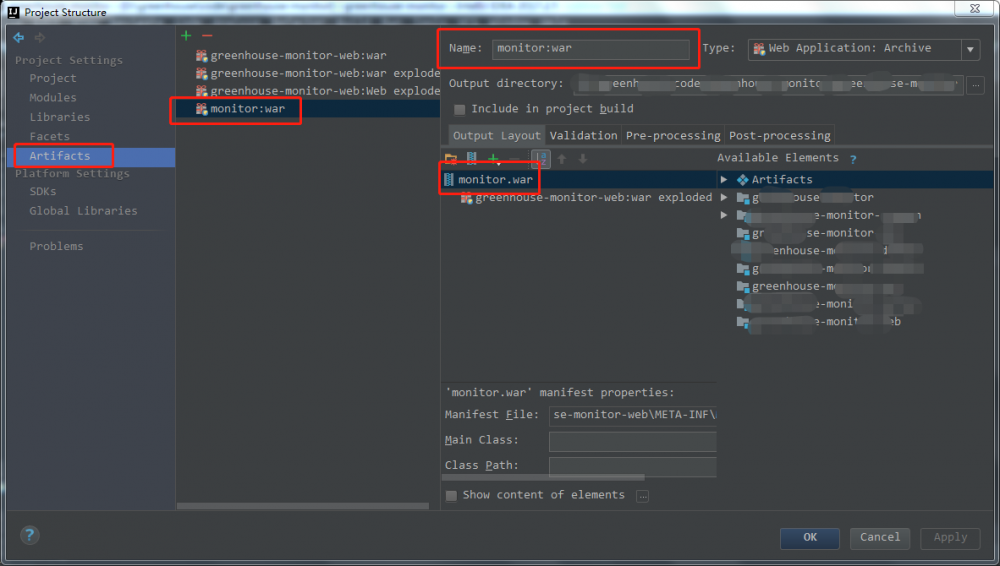Create Archive in output layout toolbar

471,158
